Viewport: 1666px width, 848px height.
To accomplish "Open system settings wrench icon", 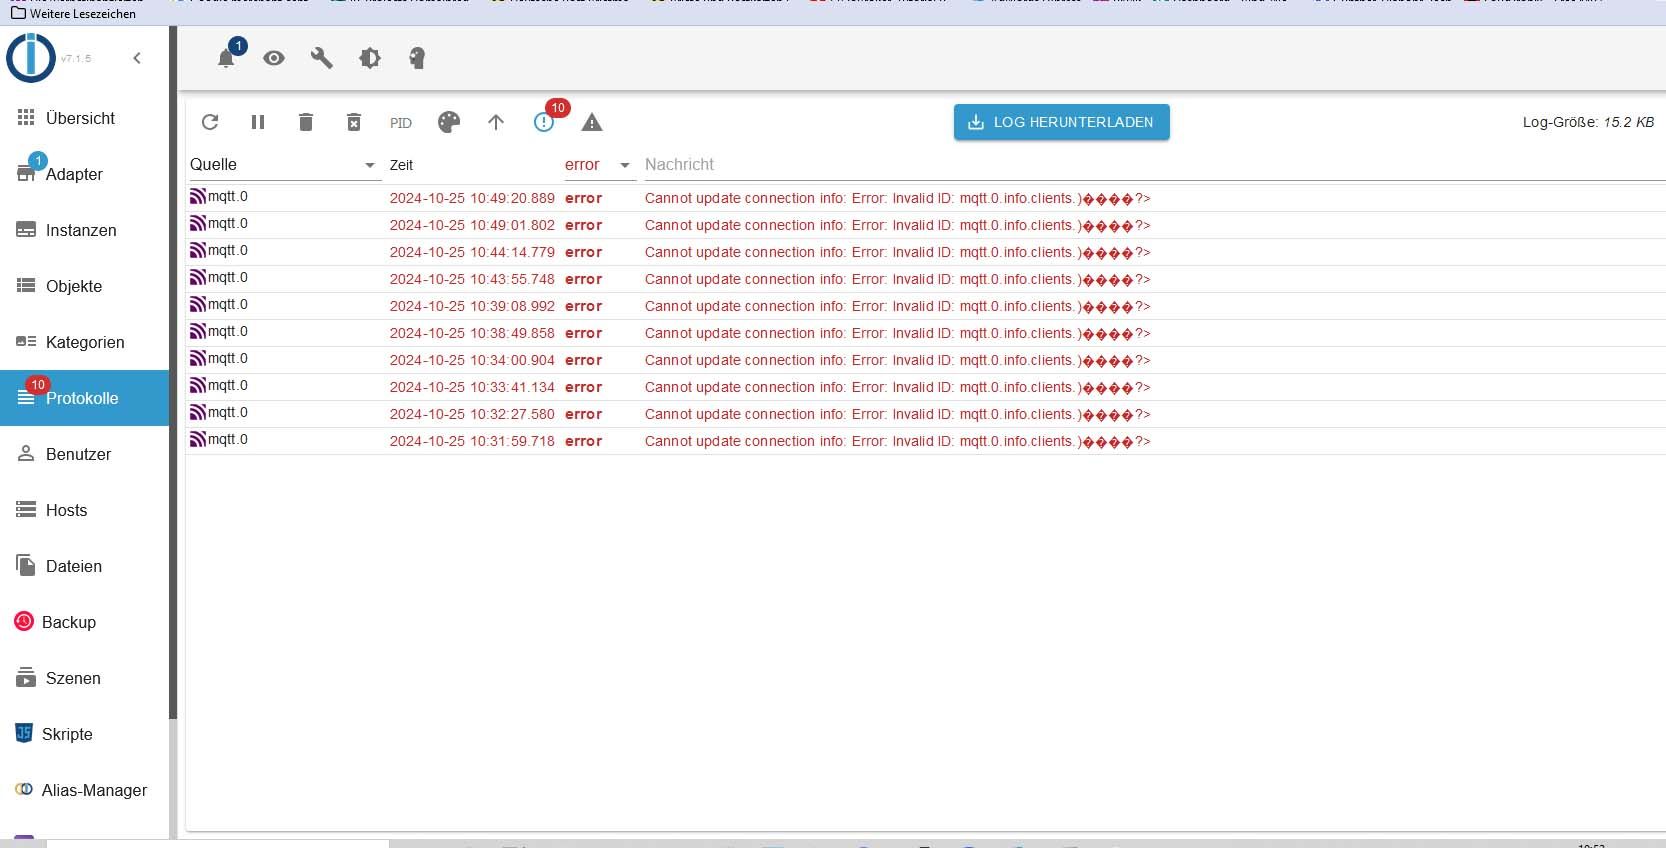I will [x=322, y=58].
